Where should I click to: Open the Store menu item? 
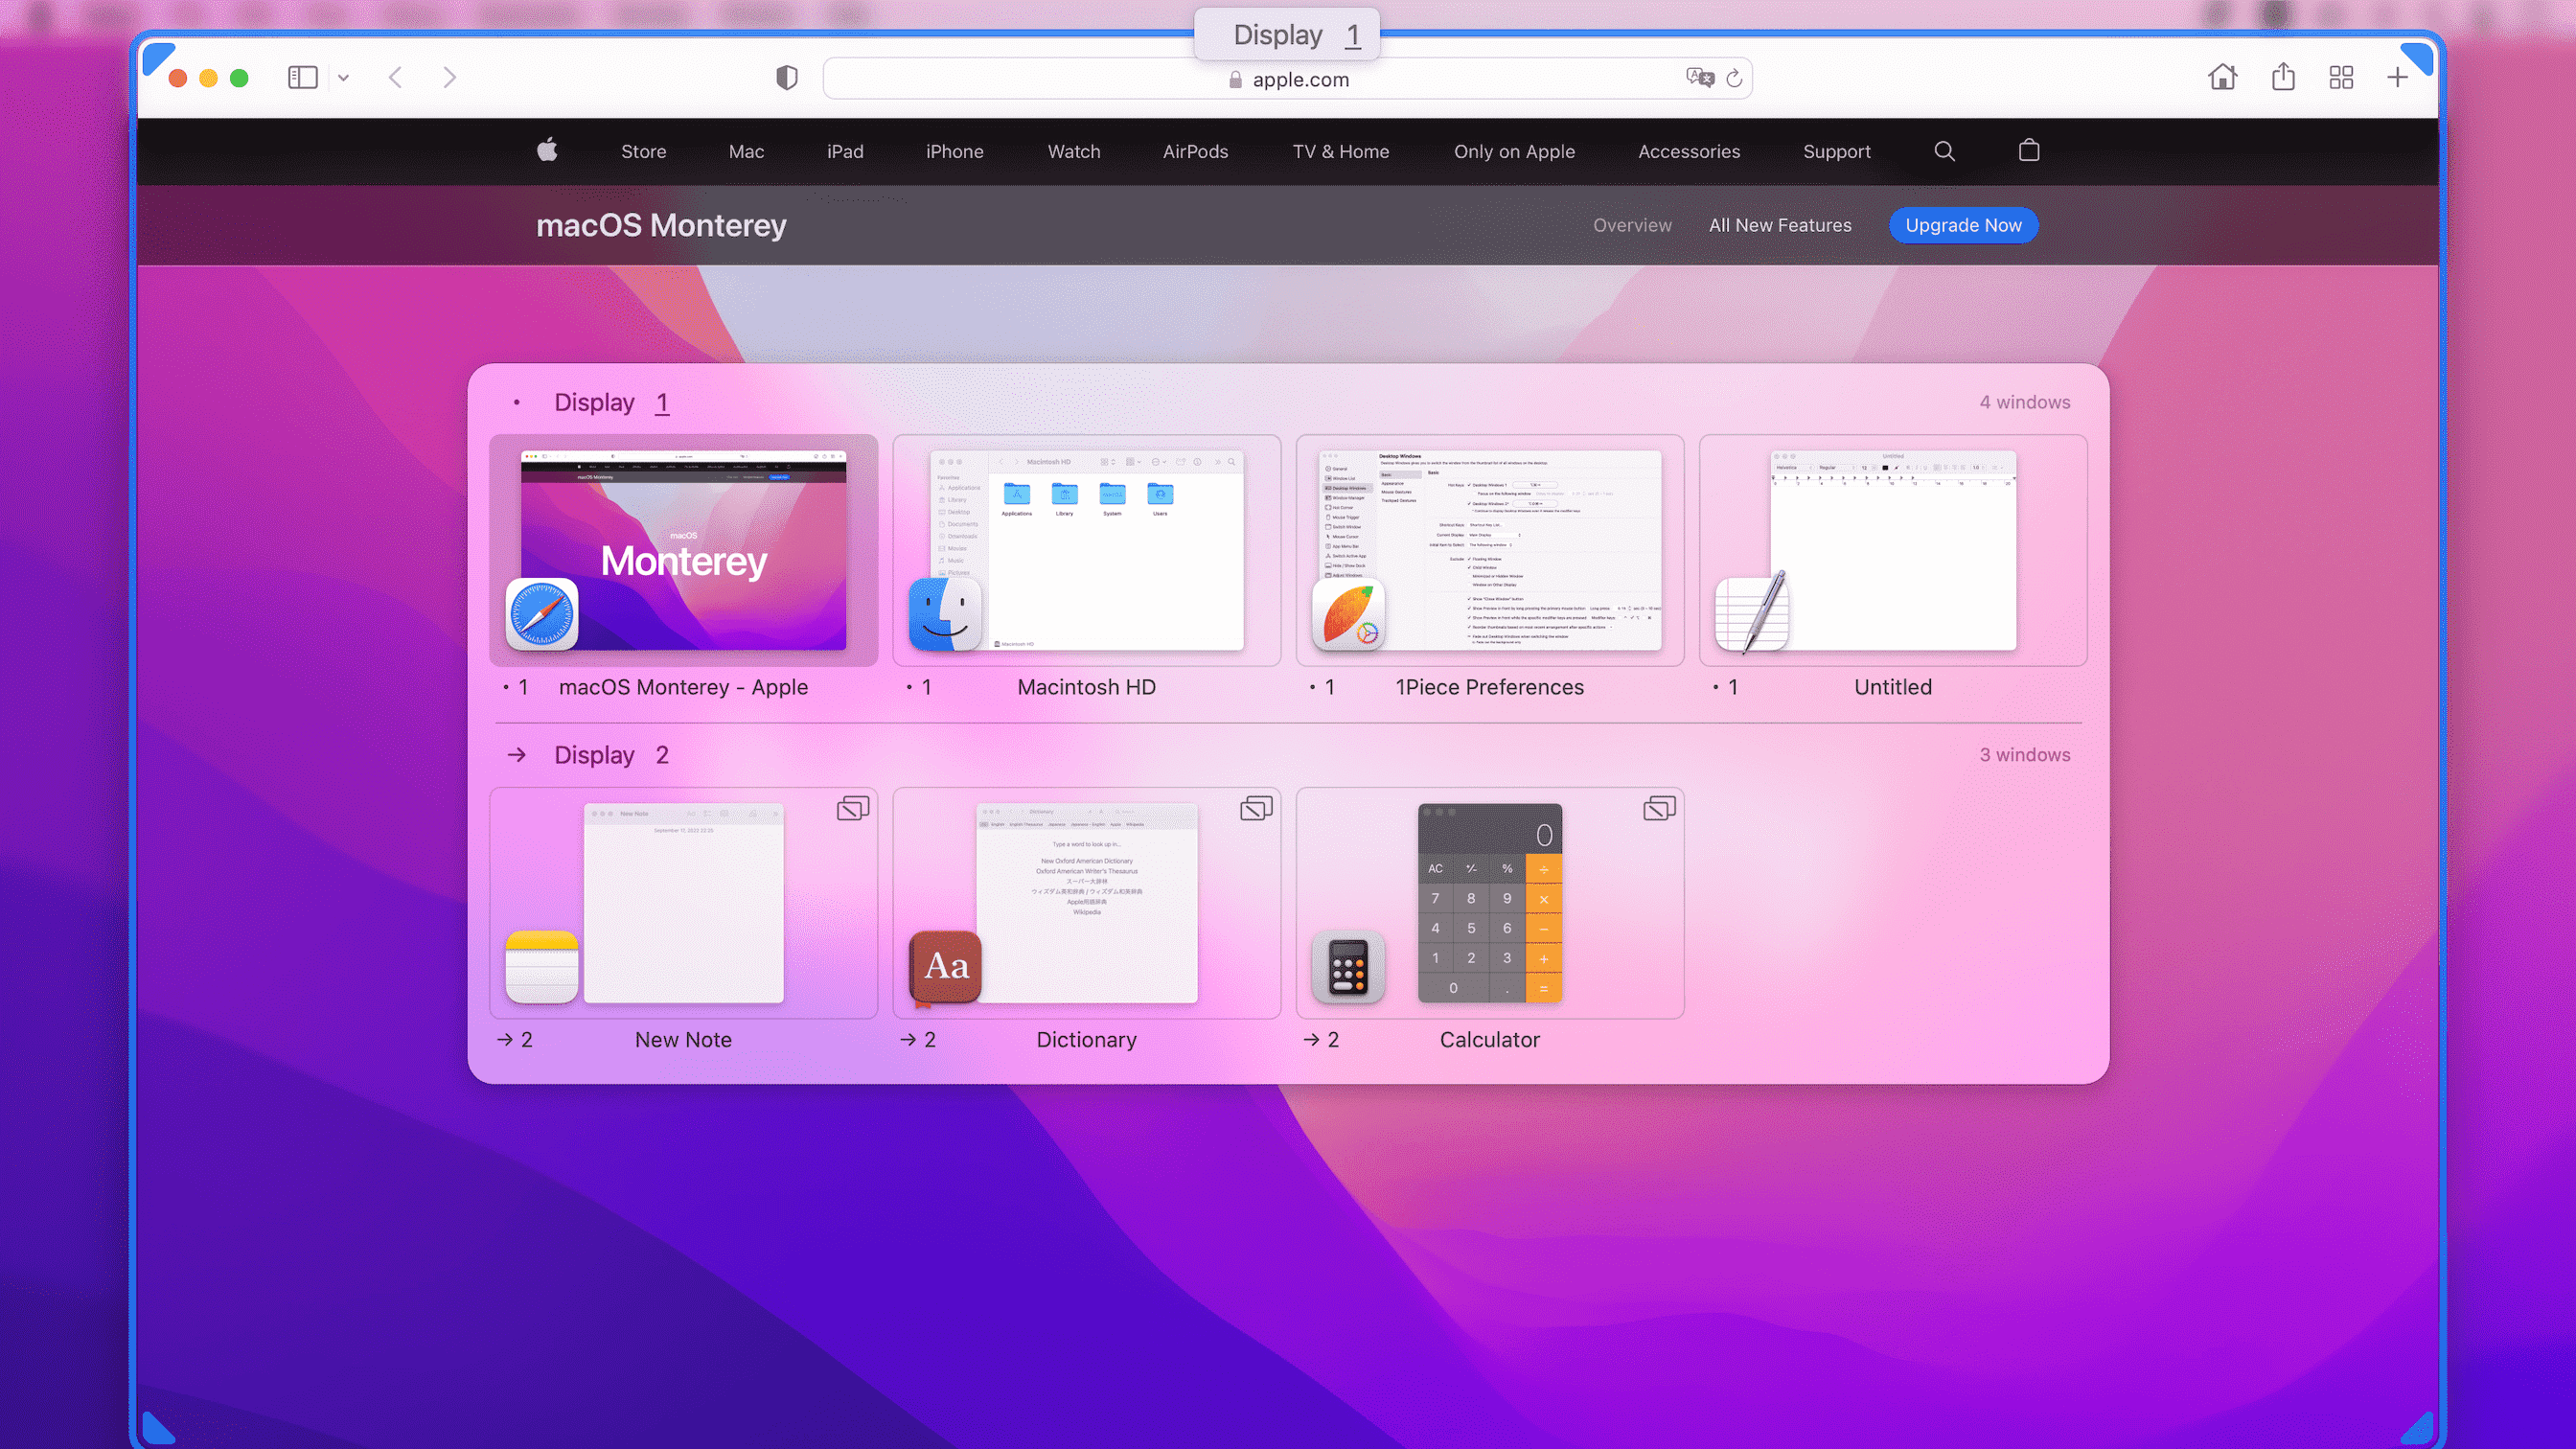(x=644, y=151)
